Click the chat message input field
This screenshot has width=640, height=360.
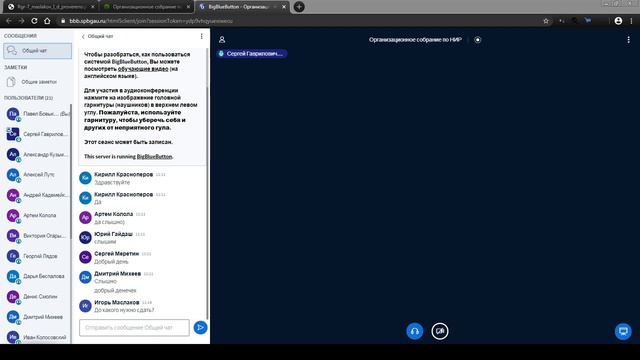[x=134, y=327]
